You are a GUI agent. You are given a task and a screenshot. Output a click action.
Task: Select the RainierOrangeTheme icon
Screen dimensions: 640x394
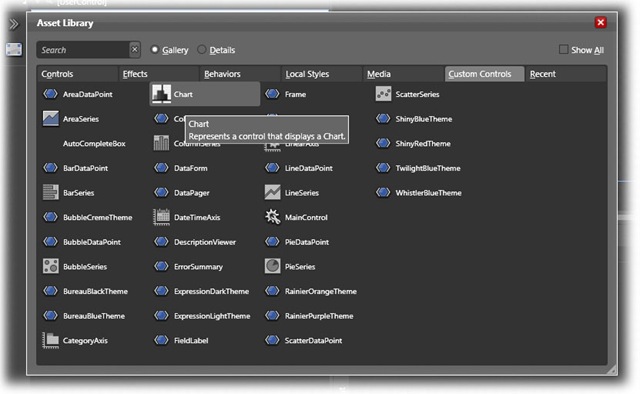tap(272, 291)
